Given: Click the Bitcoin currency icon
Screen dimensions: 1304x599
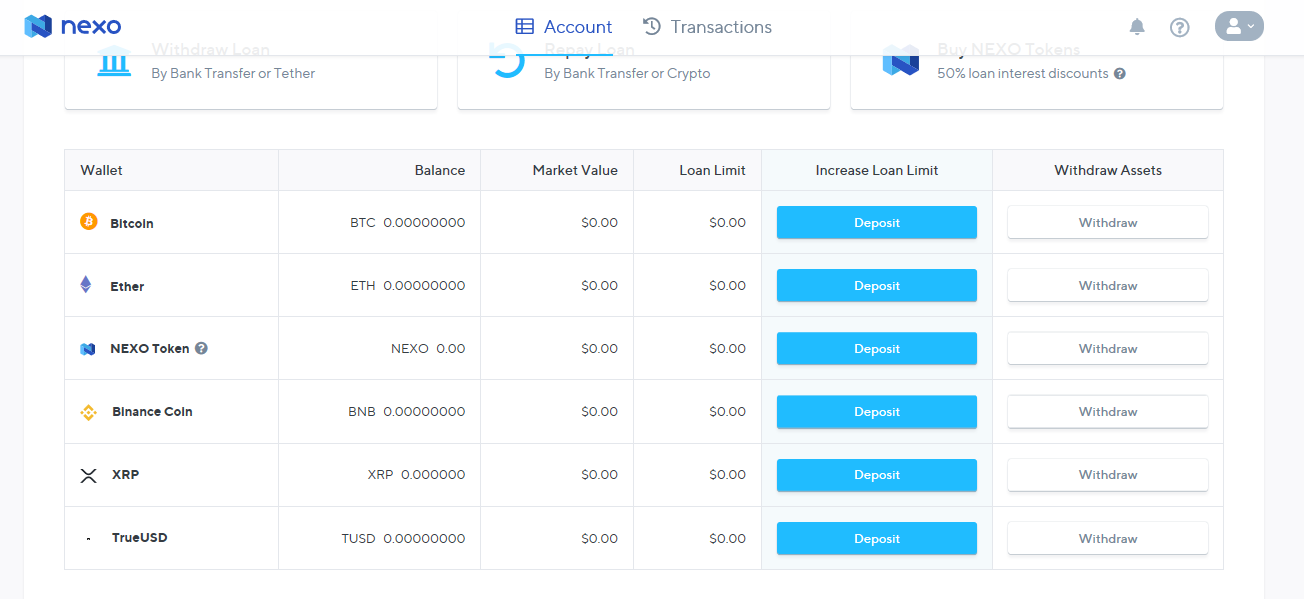Looking at the screenshot, I should pyautogui.click(x=88, y=222).
